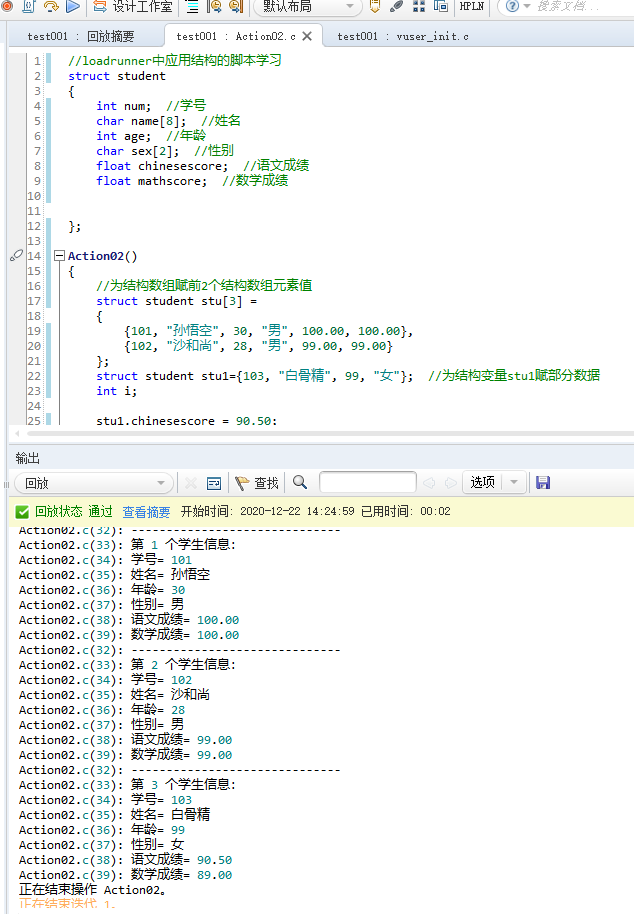634x914 pixels.
Task: Click the save output floppy icon
Action: coord(543,482)
